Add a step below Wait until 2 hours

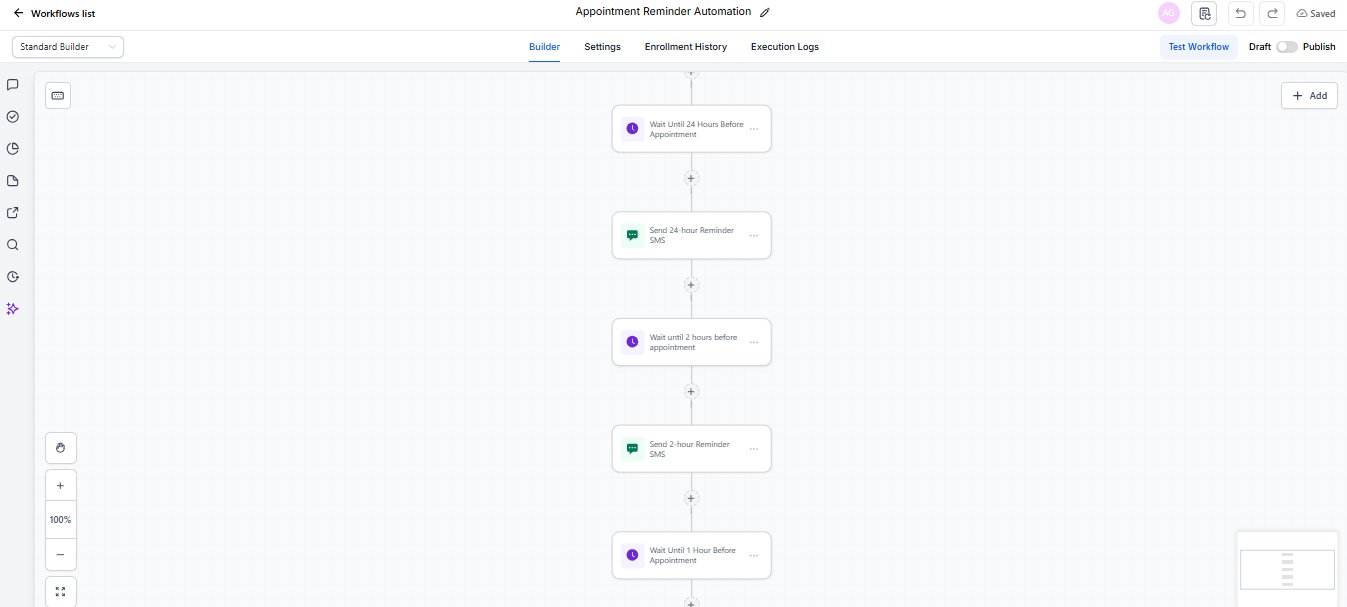pyautogui.click(x=691, y=391)
